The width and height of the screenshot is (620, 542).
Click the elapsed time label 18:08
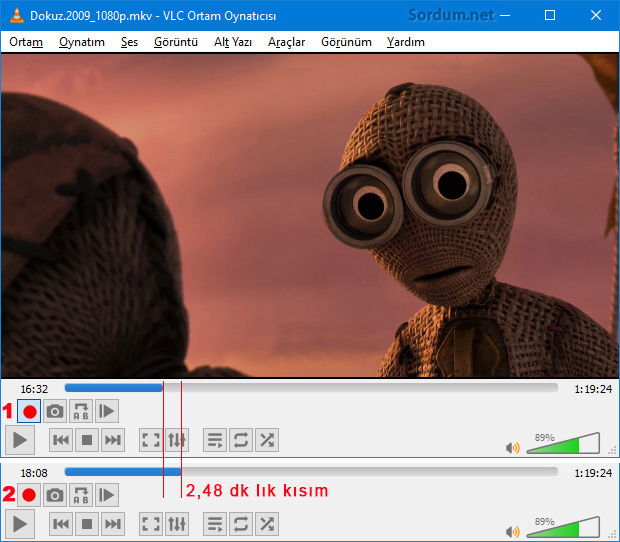click(x=34, y=473)
